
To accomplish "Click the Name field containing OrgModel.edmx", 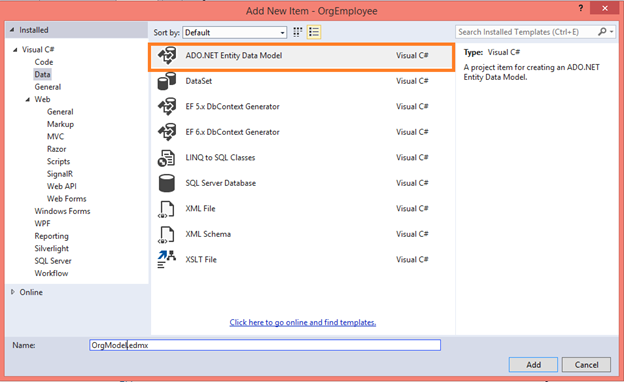I will coord(265,345).
